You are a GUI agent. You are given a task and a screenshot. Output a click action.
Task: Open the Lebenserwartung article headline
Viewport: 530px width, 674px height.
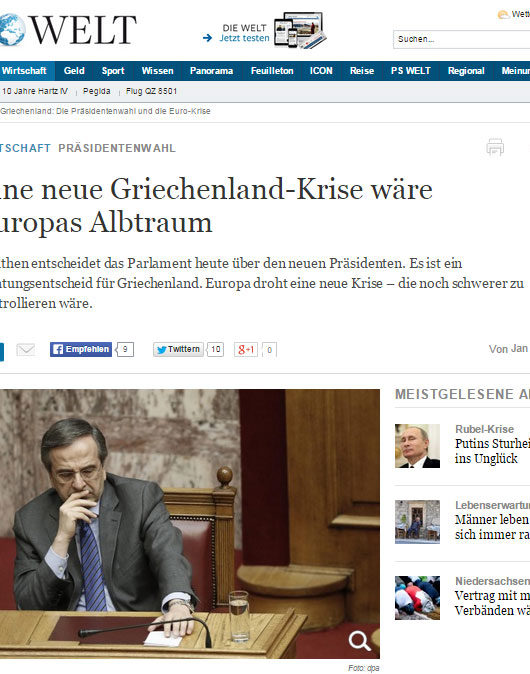[492, 527]
